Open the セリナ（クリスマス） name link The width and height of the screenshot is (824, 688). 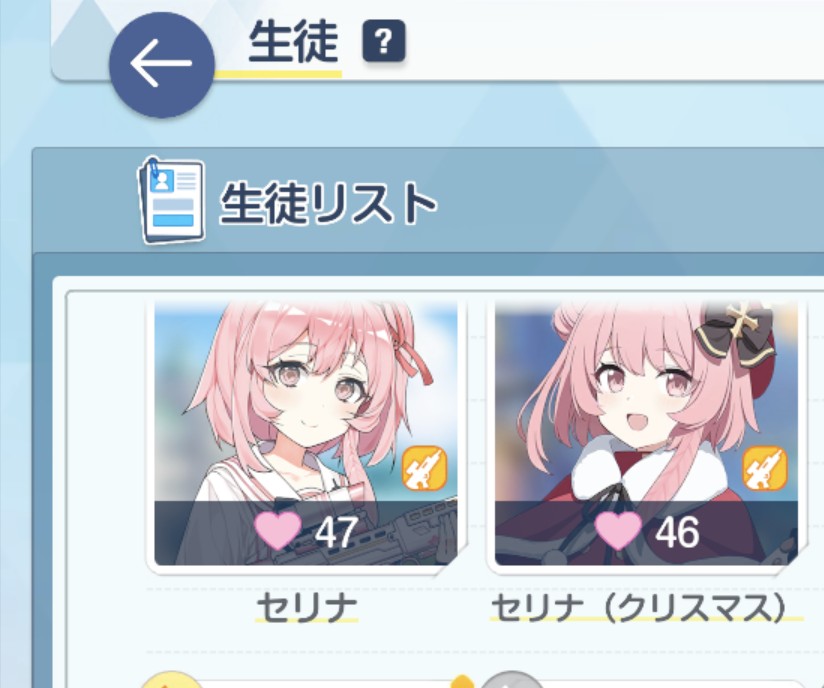pos(640,608)
